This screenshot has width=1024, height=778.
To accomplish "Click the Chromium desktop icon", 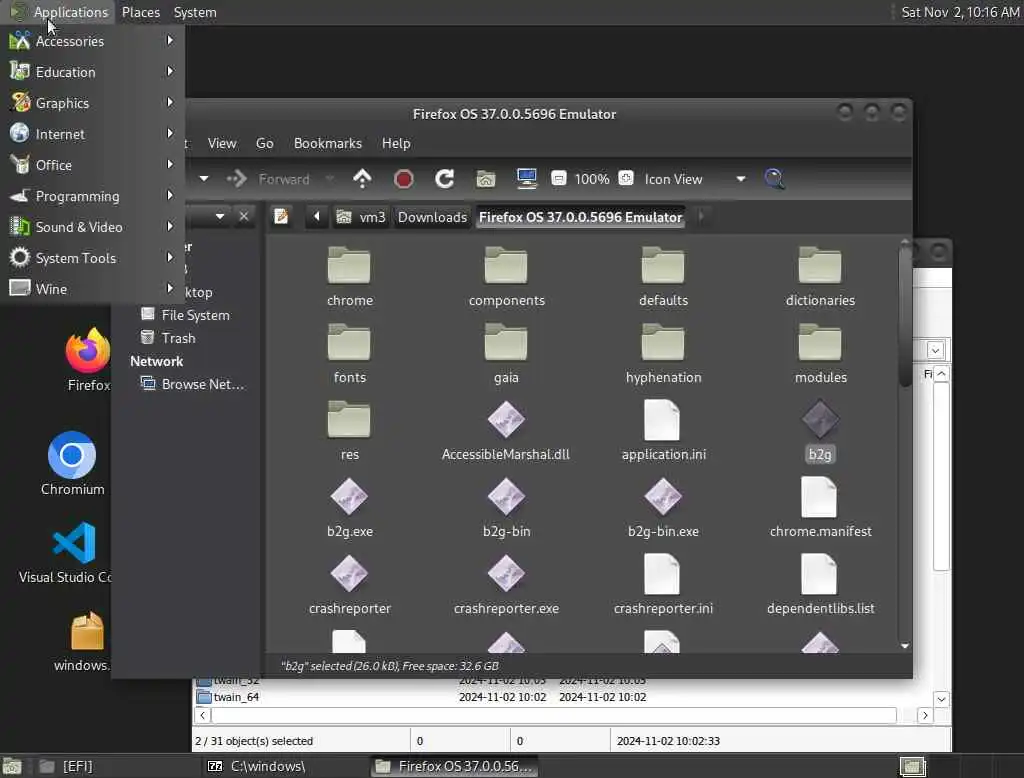I will click(x=72, y=464).
